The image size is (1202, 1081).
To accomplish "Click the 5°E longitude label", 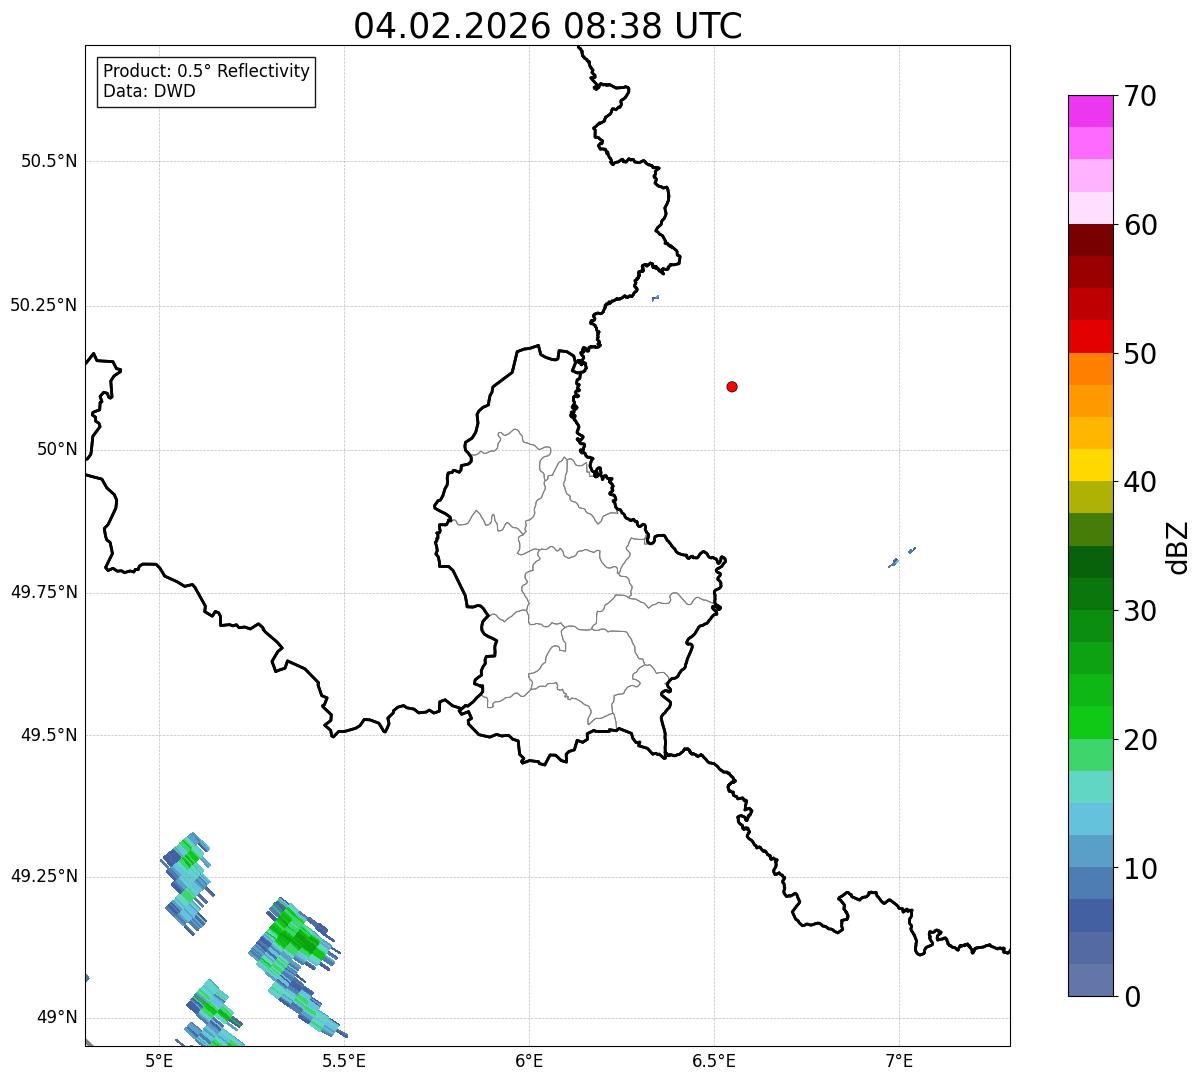I will point(159,1061).
